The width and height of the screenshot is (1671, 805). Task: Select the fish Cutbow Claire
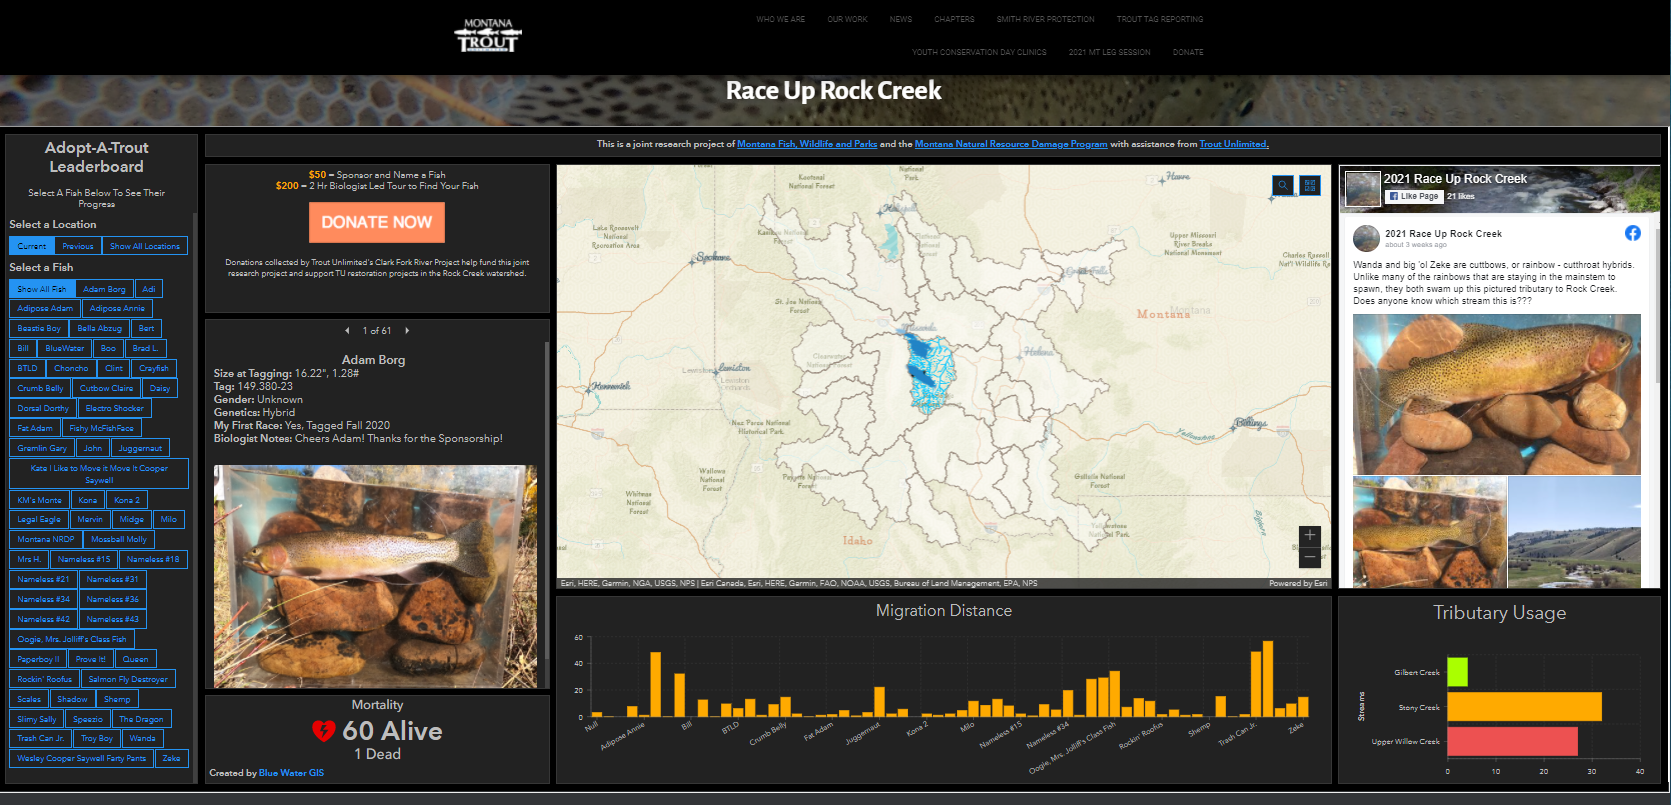(107, 389)
